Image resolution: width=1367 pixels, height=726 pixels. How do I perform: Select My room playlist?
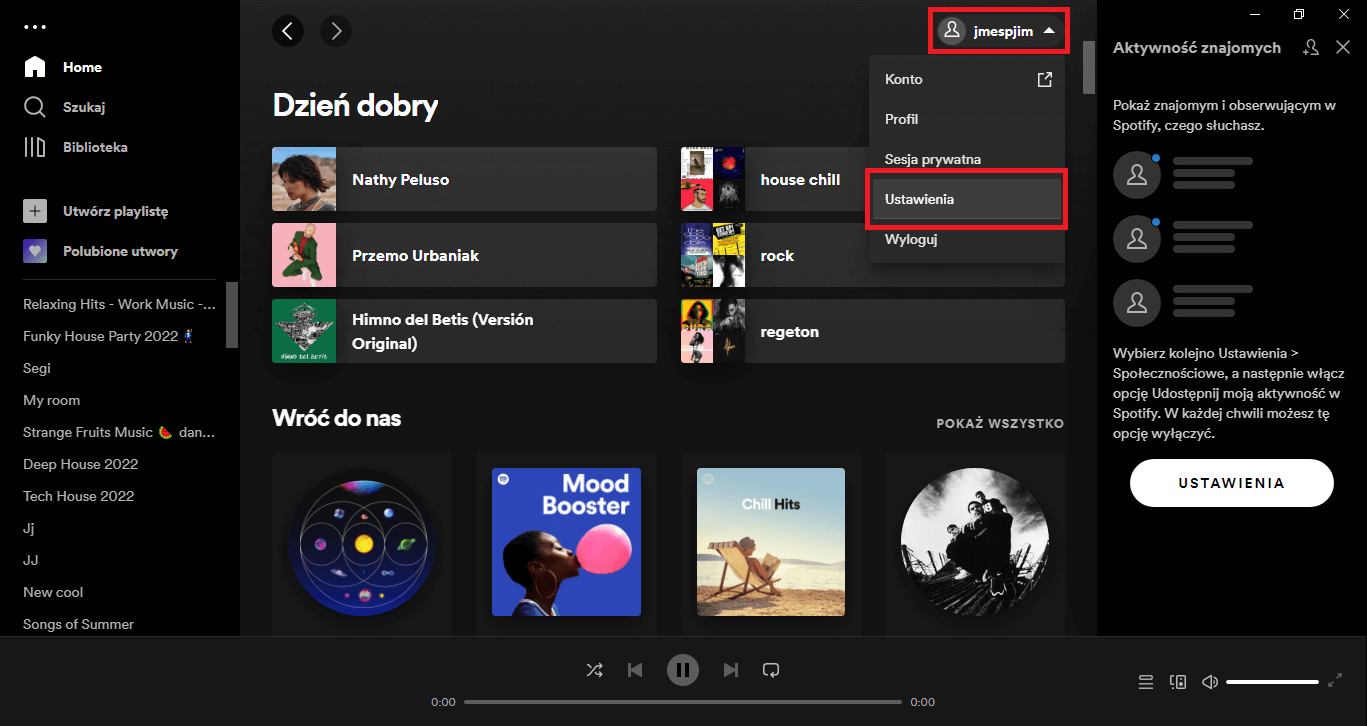coord(51,400)
